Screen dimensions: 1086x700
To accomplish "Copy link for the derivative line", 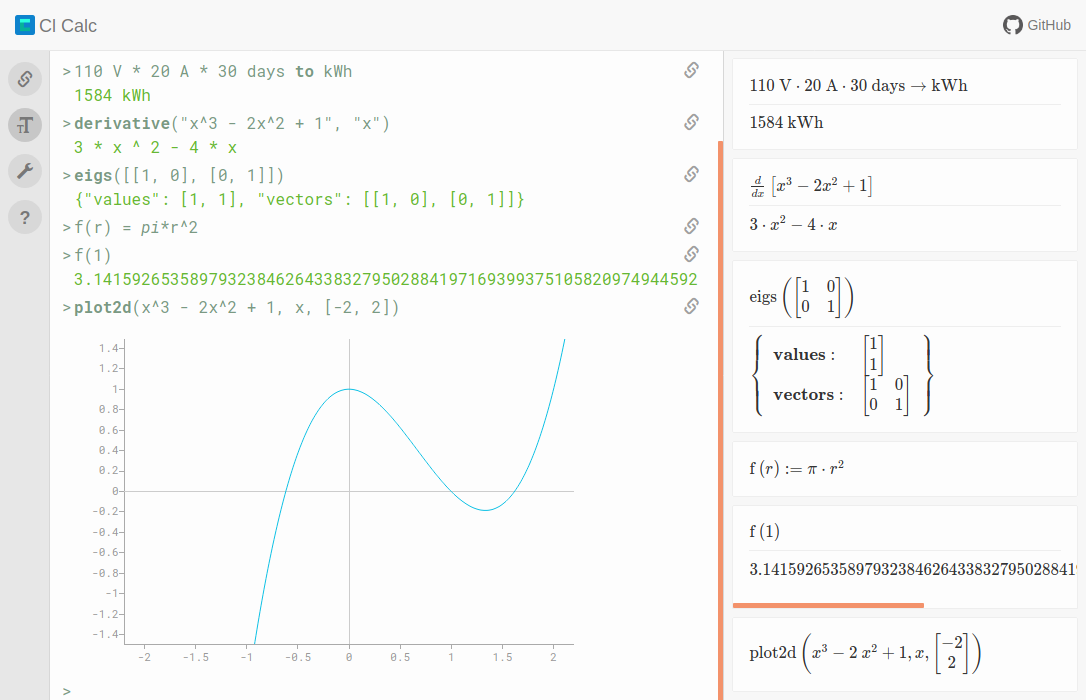I will click(691, 122).
